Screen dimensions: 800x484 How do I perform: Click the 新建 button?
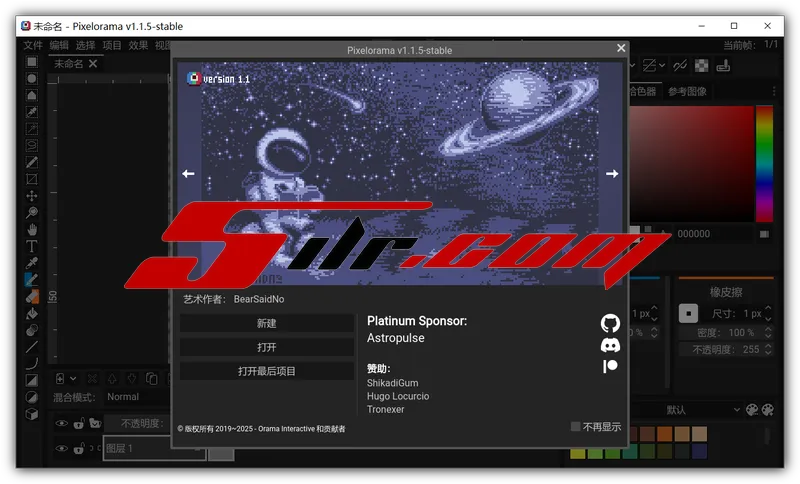267,323
